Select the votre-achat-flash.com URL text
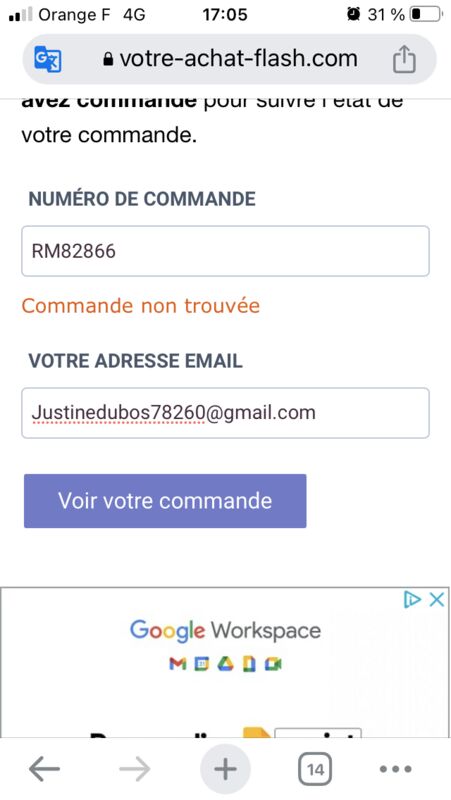This screenshot has height=800, width=451. coord(238,59)
